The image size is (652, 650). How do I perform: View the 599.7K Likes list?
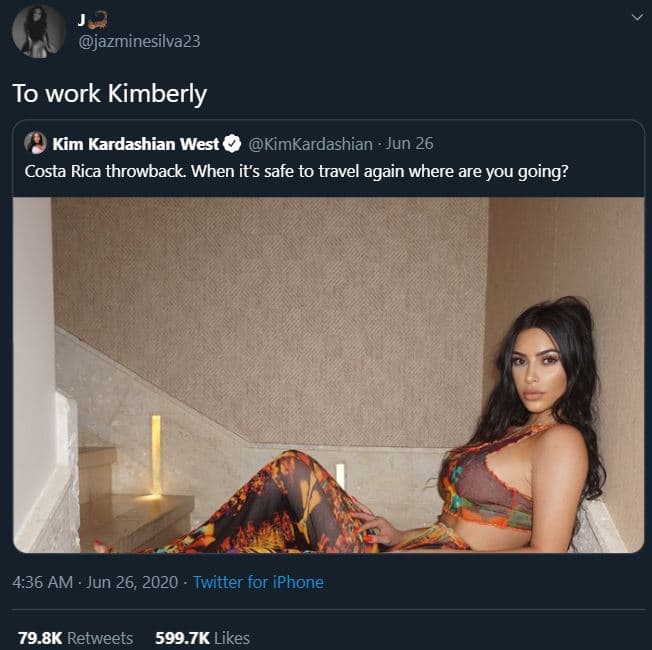[x=202, y=637]
